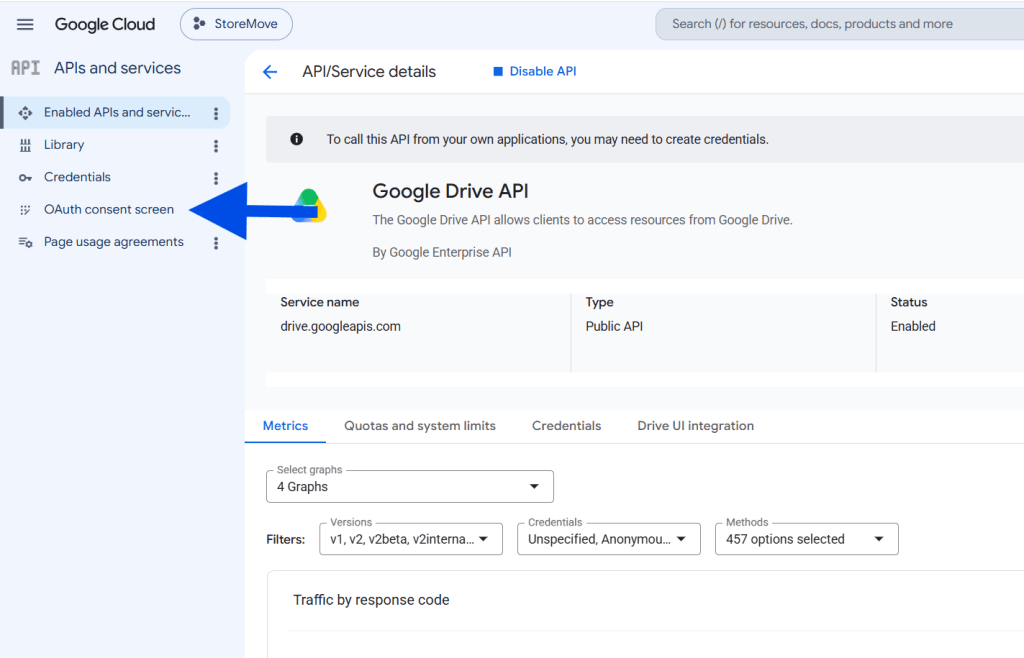The height and width of the screenshot is (658, 1024).
Task: Click the Credentials key icon
Action: pos(25,178)
